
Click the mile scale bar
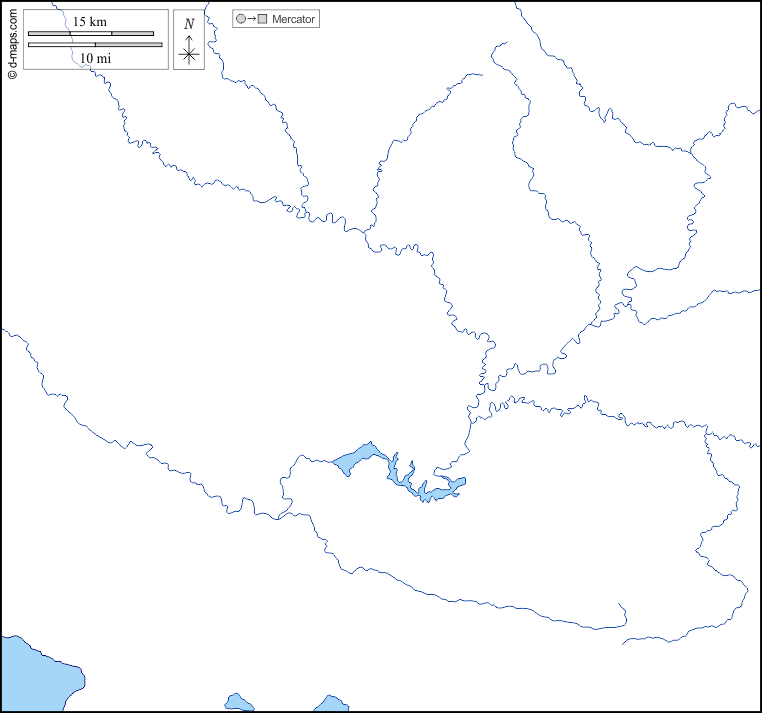(x=95, y=45)
